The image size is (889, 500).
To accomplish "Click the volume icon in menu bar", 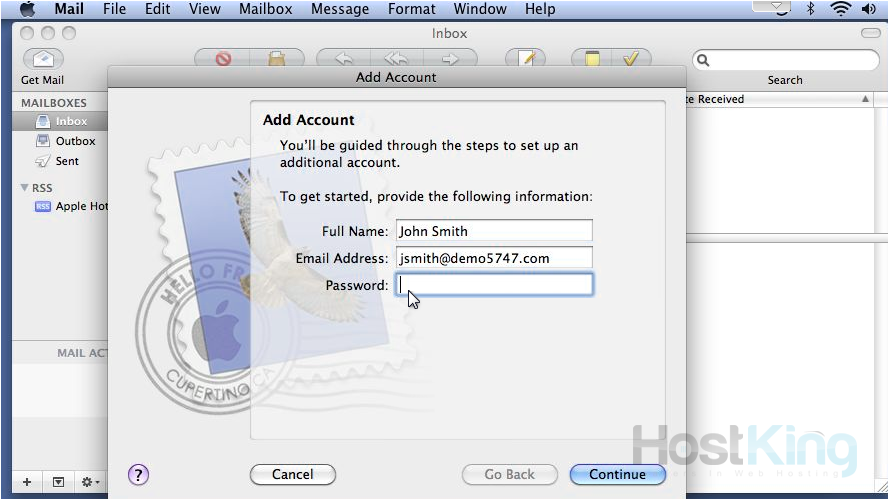I will (x=867, y=9).
